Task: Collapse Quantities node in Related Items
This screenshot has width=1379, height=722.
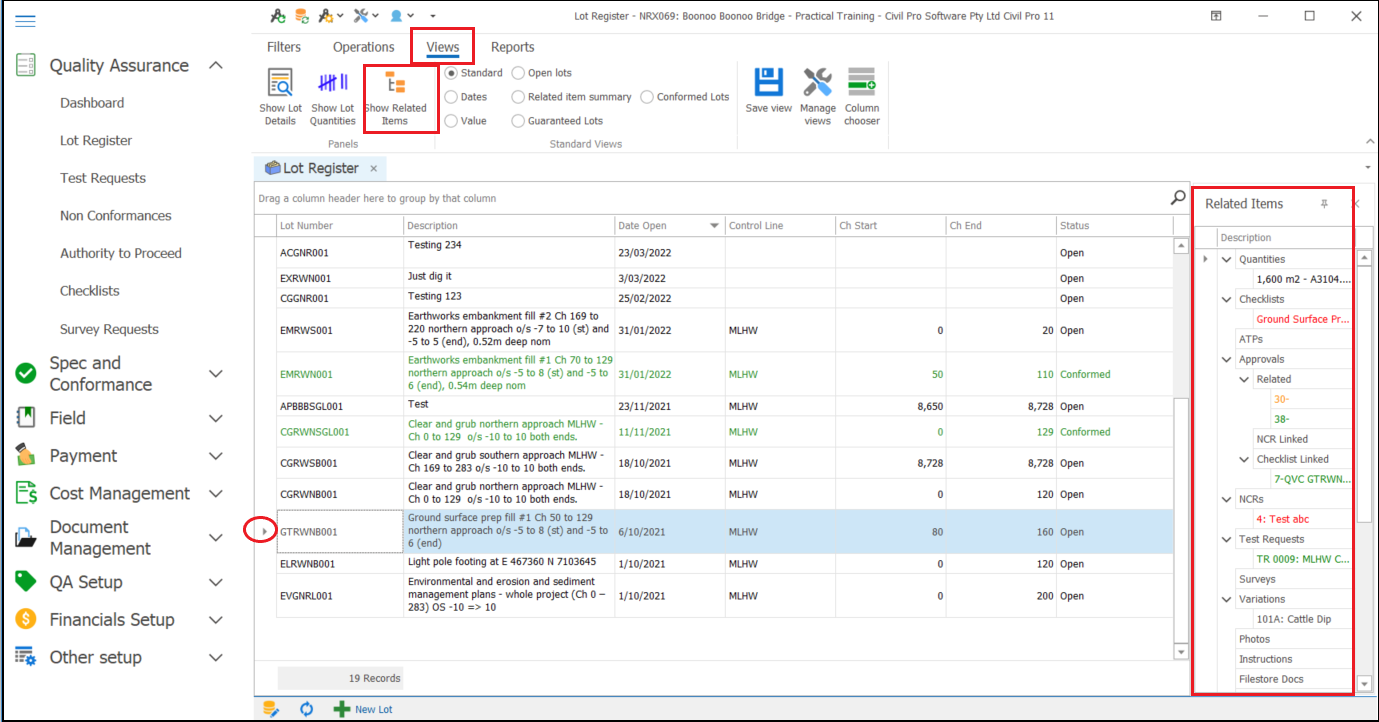Action: click(1227, 259)
